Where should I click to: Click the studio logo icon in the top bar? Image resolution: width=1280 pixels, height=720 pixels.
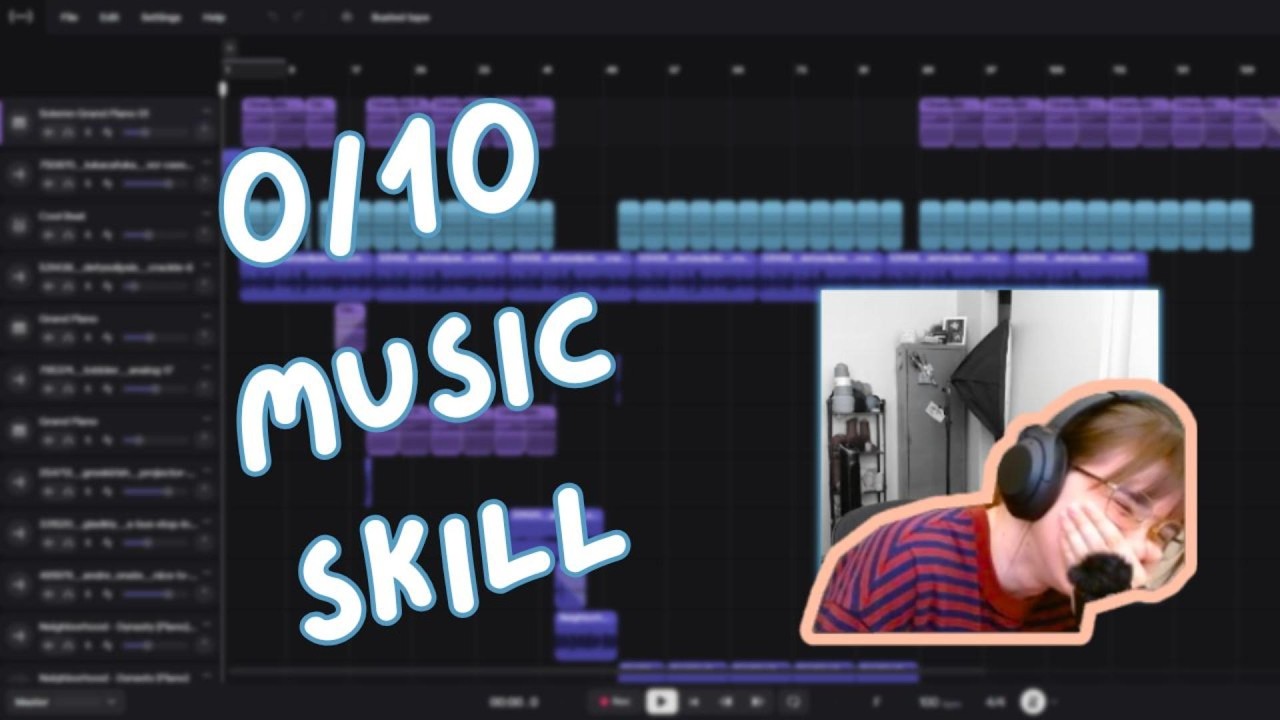(20, 18)
